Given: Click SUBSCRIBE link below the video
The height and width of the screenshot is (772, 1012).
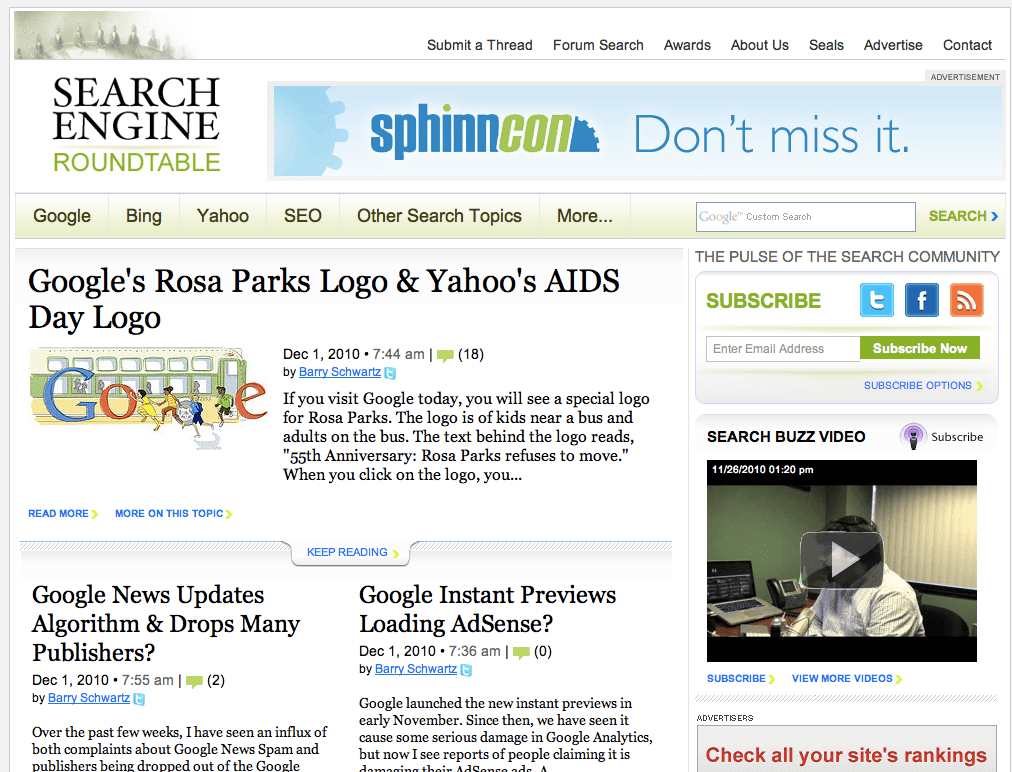Looking at the screenshot, I should coord(740,678).
